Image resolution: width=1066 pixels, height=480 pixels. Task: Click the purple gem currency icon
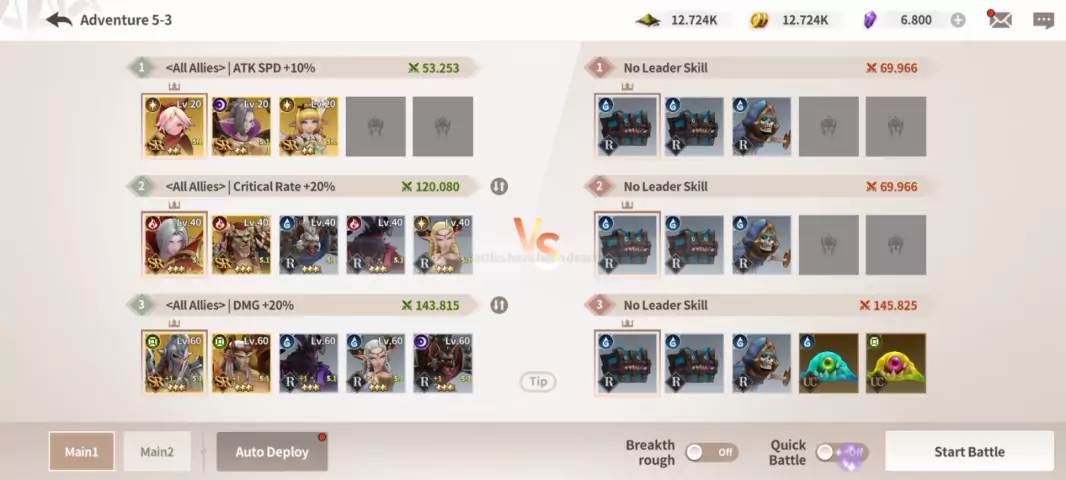point(870,20)
